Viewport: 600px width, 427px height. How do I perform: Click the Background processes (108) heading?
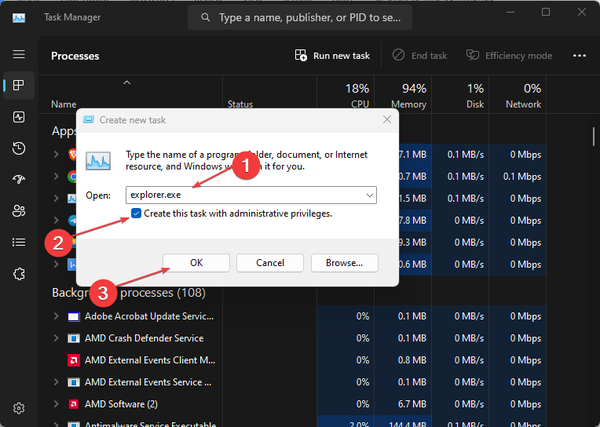[129, 293]
